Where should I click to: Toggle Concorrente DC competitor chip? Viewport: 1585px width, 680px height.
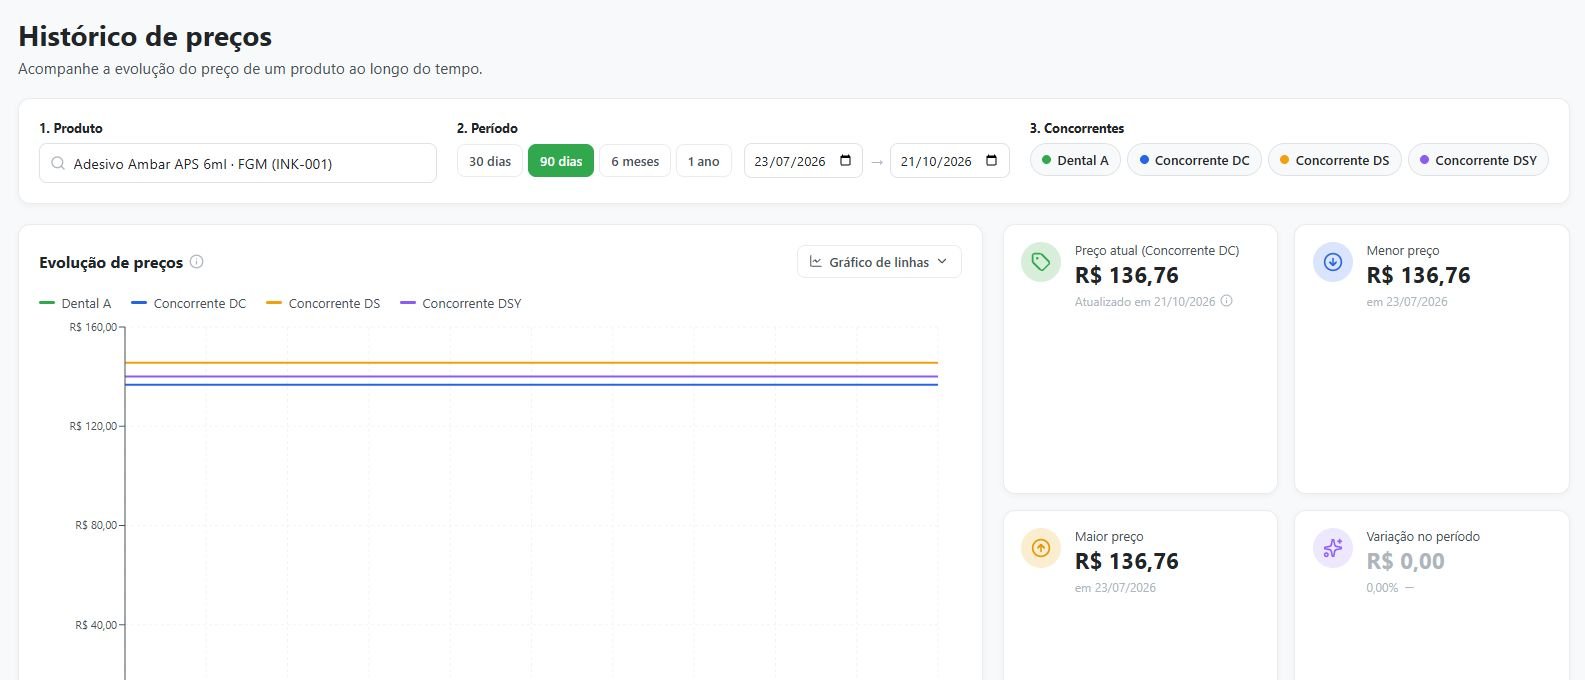pyautogui.click(x=1194, y=160)
